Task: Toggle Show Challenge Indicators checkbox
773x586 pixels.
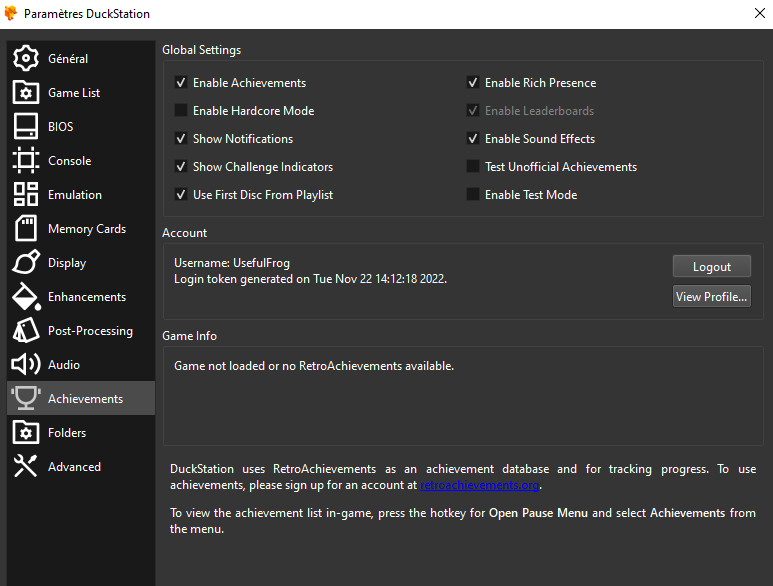Action: pyautogui.click(x=181, y=167)
